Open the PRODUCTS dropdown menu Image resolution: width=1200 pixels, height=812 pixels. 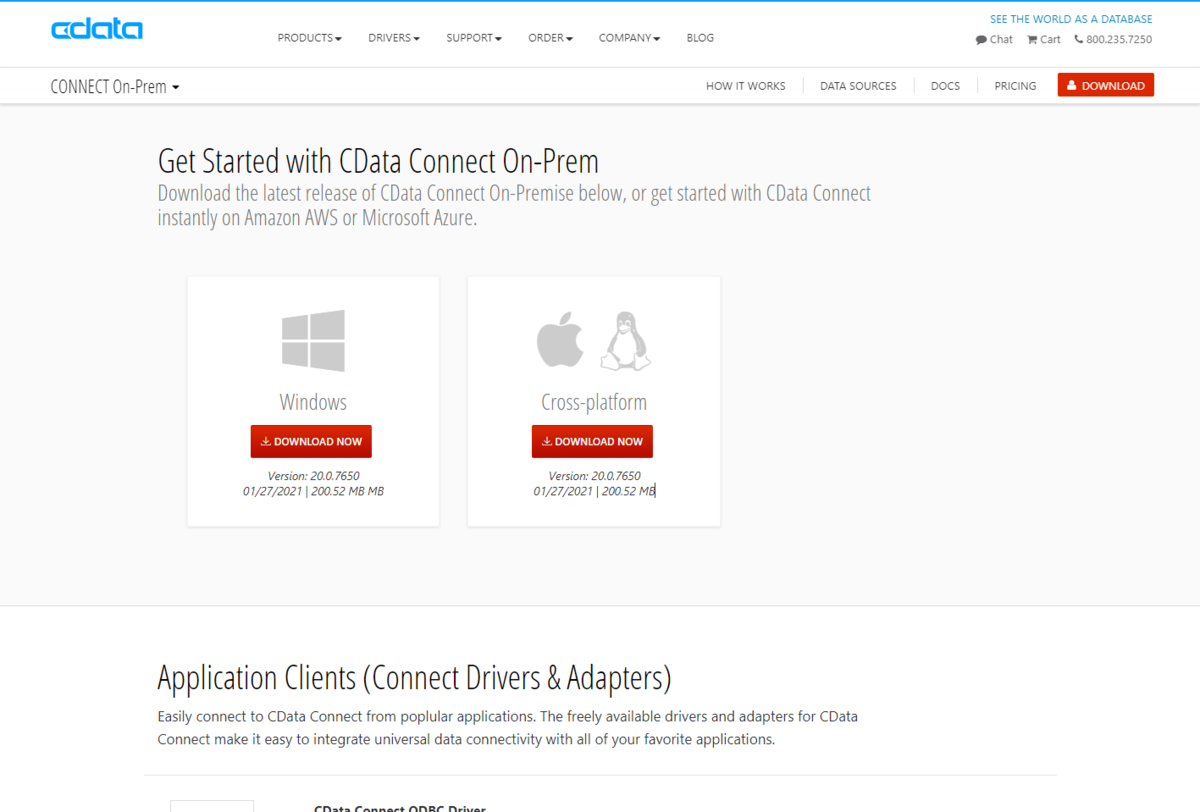tap(310, 38)
